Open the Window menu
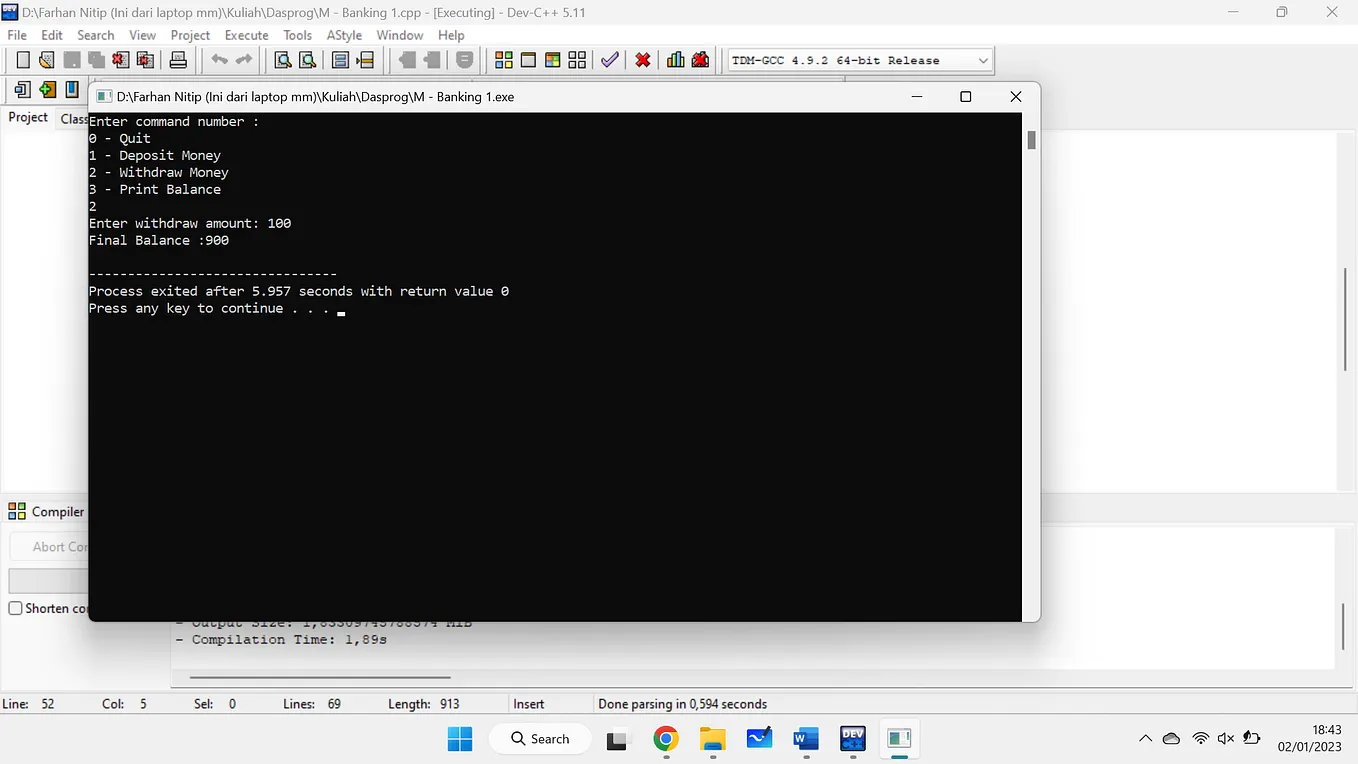Viewport: 1358px width, 764px height. [400, 35]
